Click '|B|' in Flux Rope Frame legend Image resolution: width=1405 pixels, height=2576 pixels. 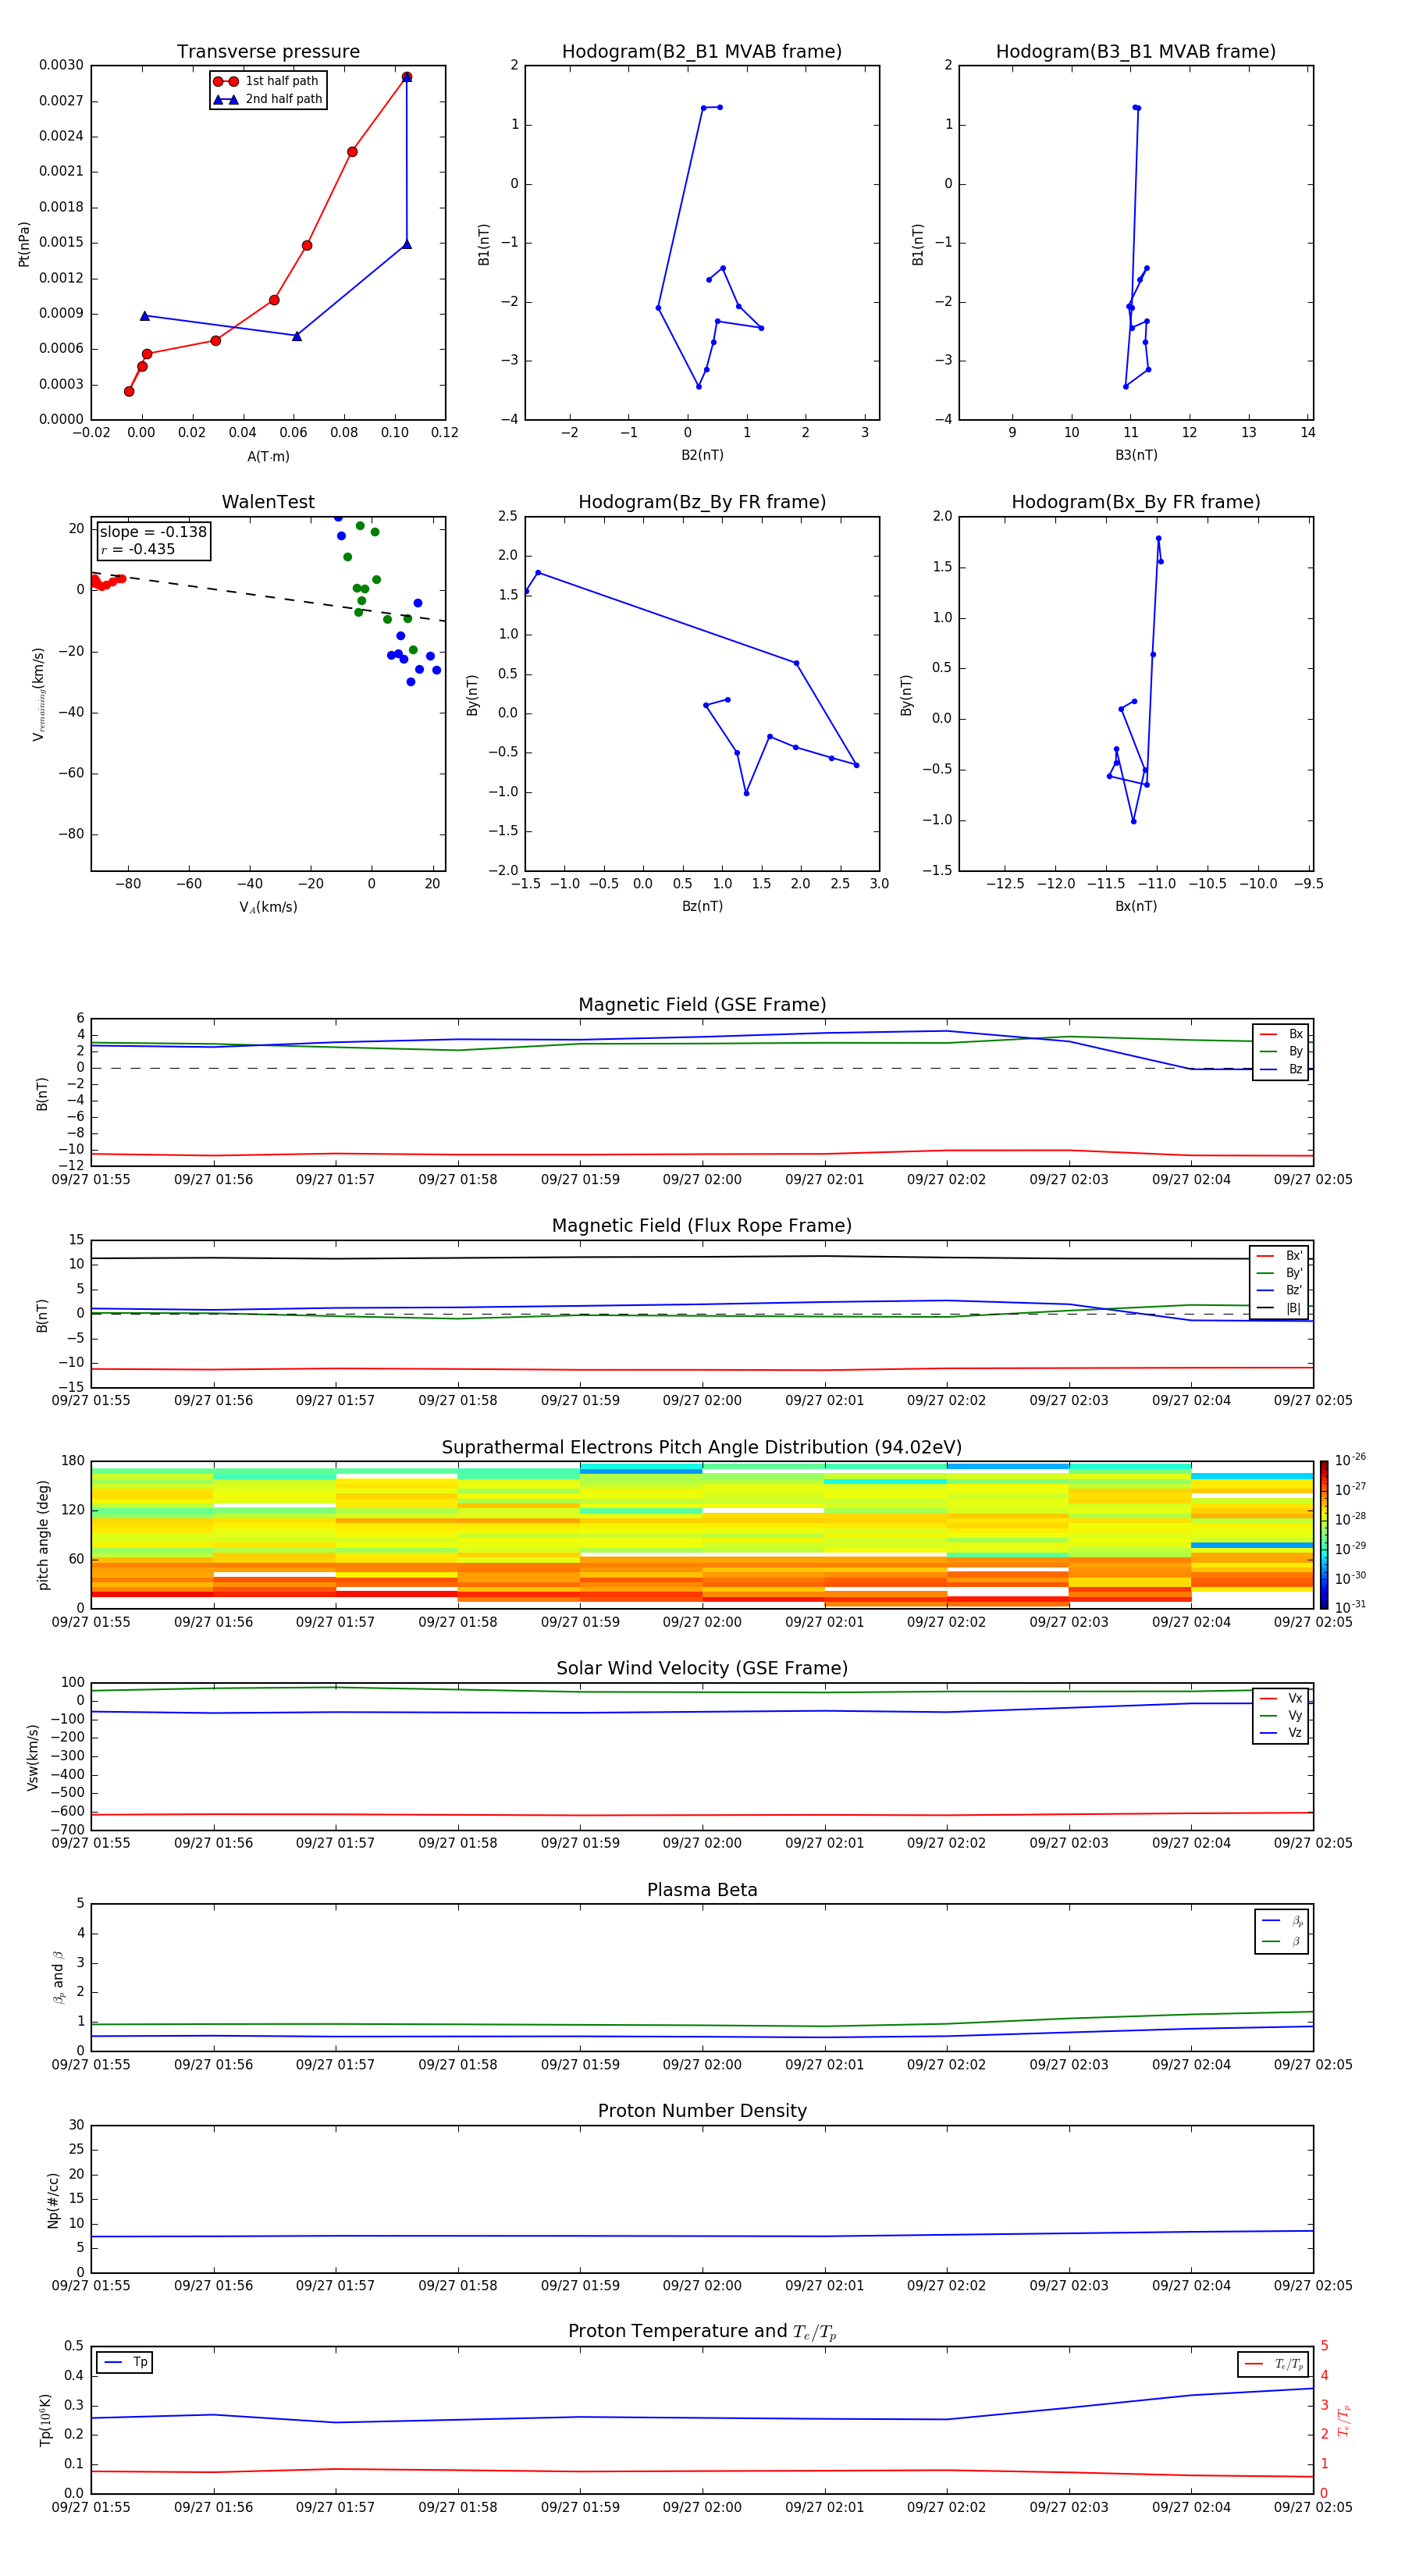(1279, 1308)
